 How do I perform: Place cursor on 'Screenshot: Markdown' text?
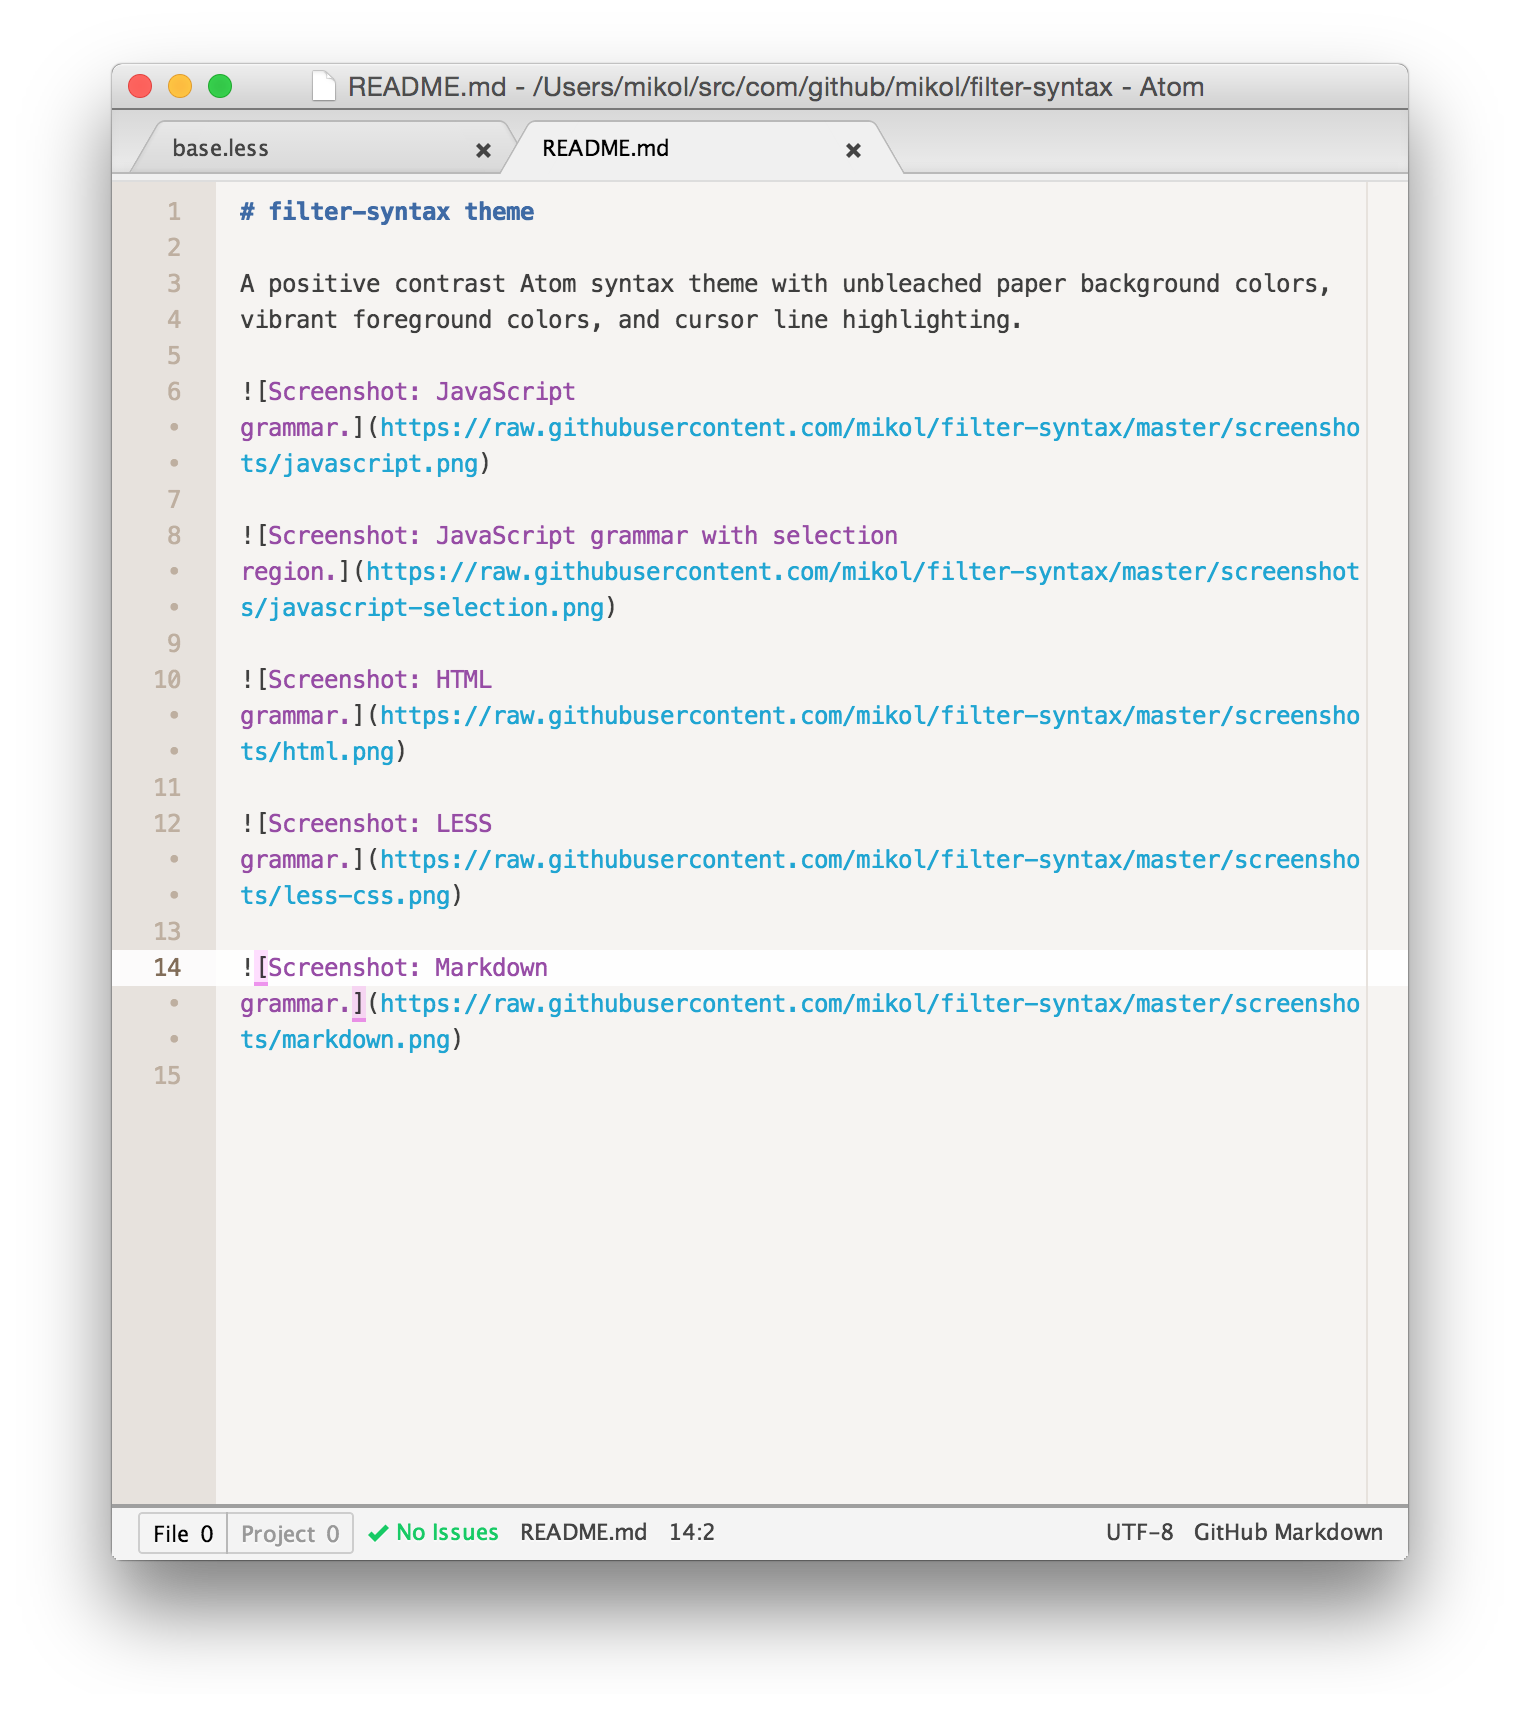point(408,967)
